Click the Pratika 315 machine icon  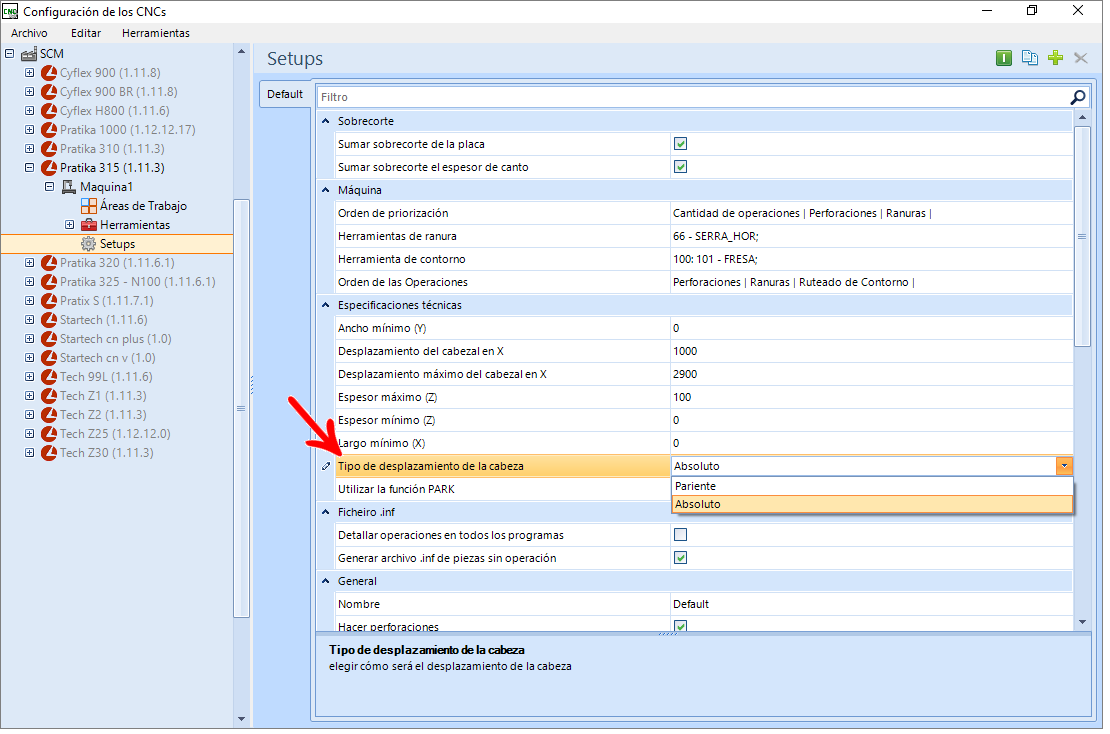pos(49,168)
